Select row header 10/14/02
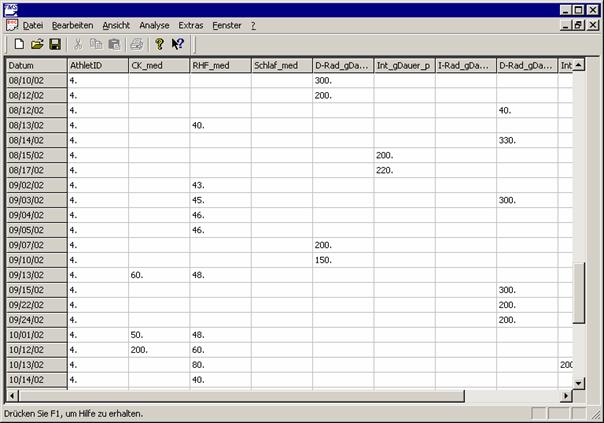Screen dimensions: 604x423 tap(37, 380)
